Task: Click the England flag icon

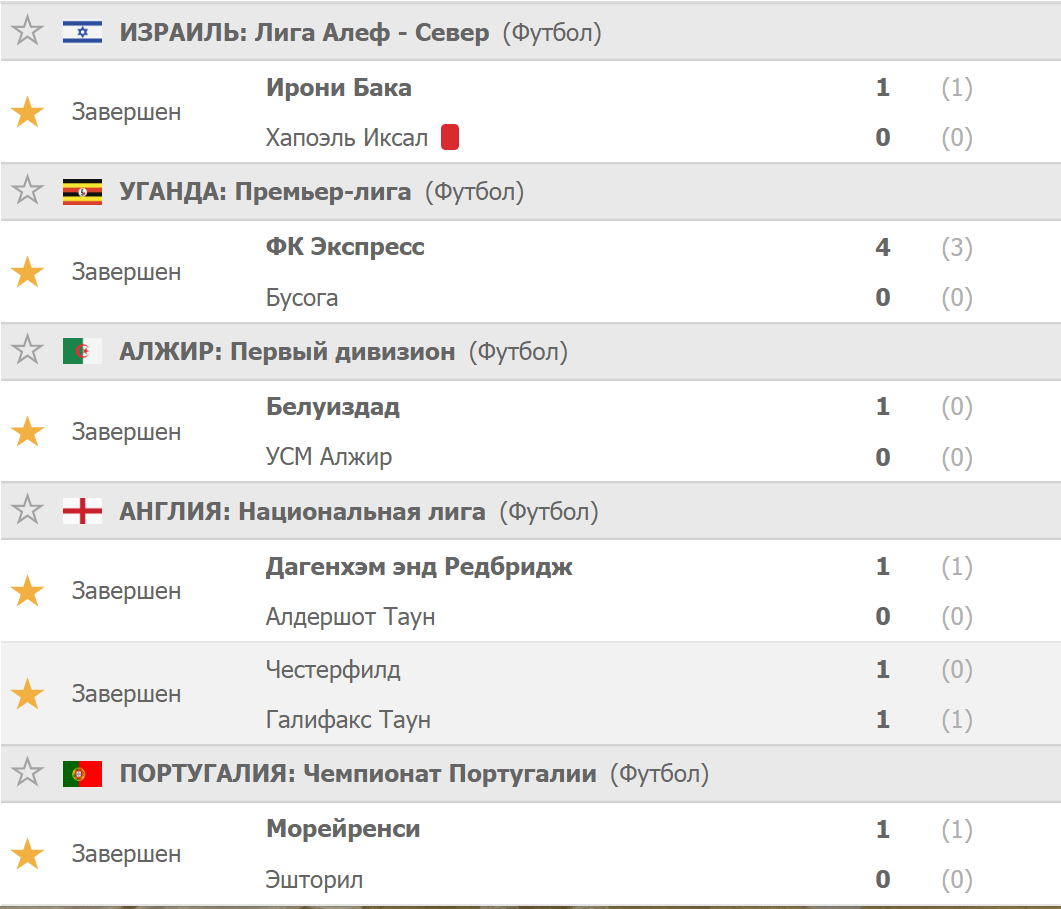Action: 82,512
